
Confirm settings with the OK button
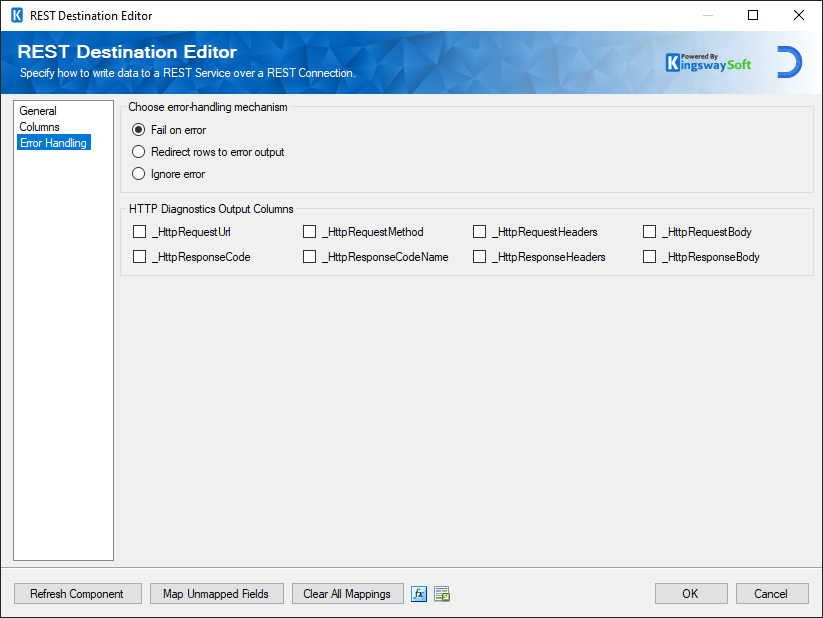(691, 593)
